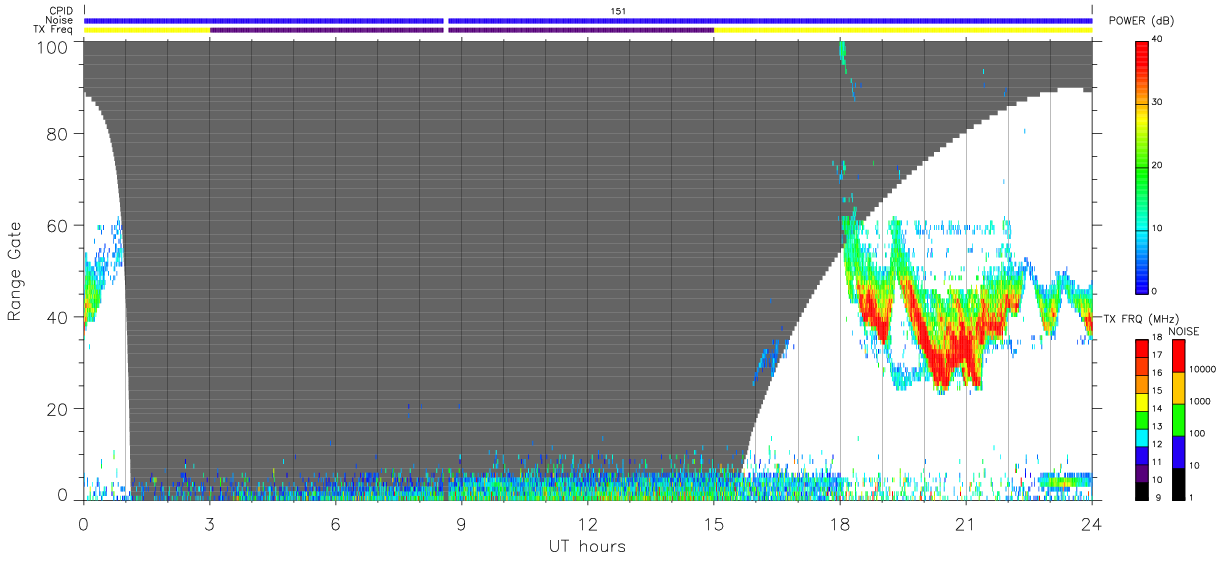This screenshot has height=567, width=1228.
Task: Click the "UT hours" x-axis title
Action: point(587,546)
